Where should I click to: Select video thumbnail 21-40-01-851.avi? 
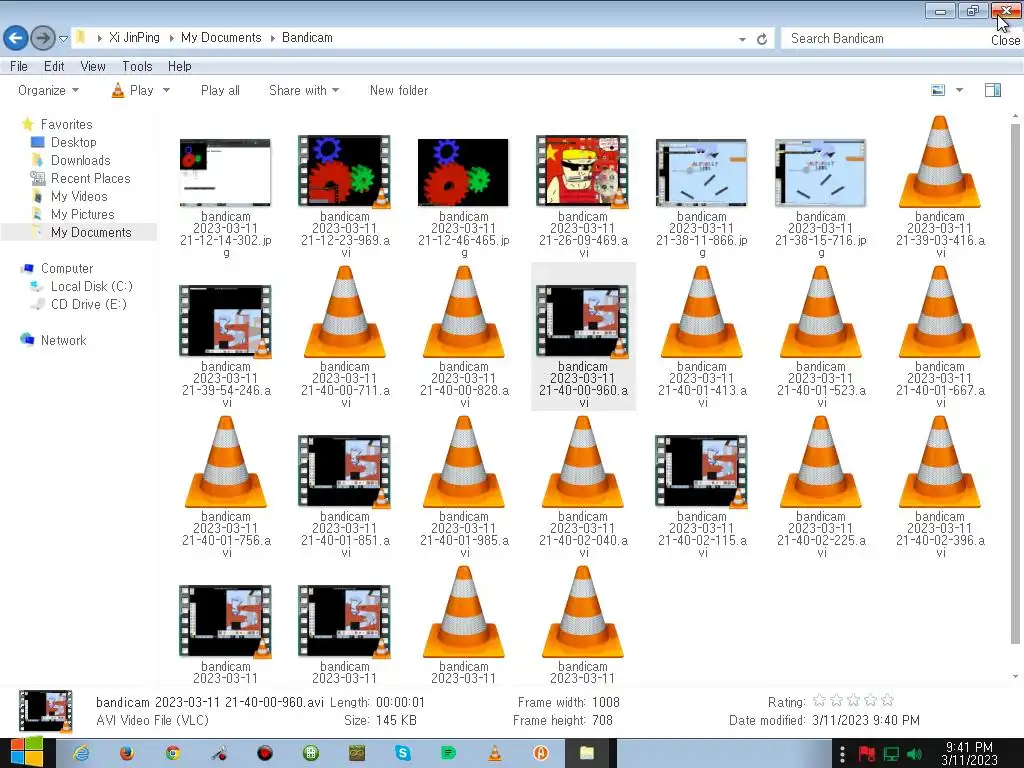[x=344, y=472]
